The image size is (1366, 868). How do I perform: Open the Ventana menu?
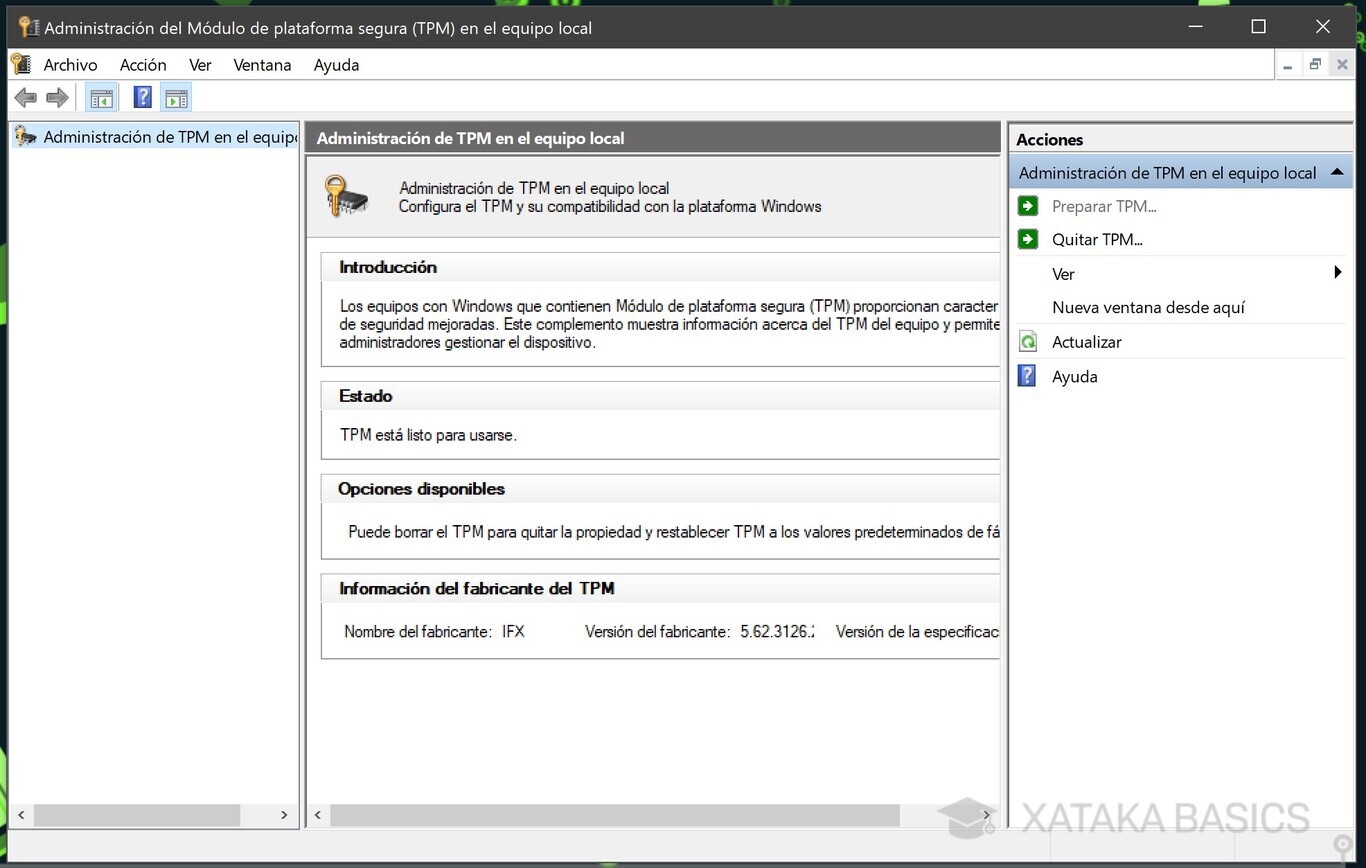point(262,64)
